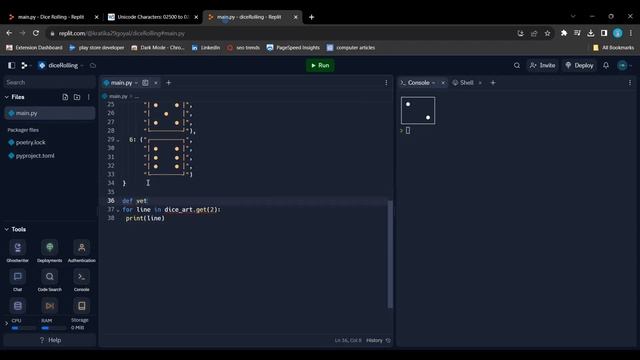Collapse the Tools section
The image size is (640, 360).
(7, 229)
